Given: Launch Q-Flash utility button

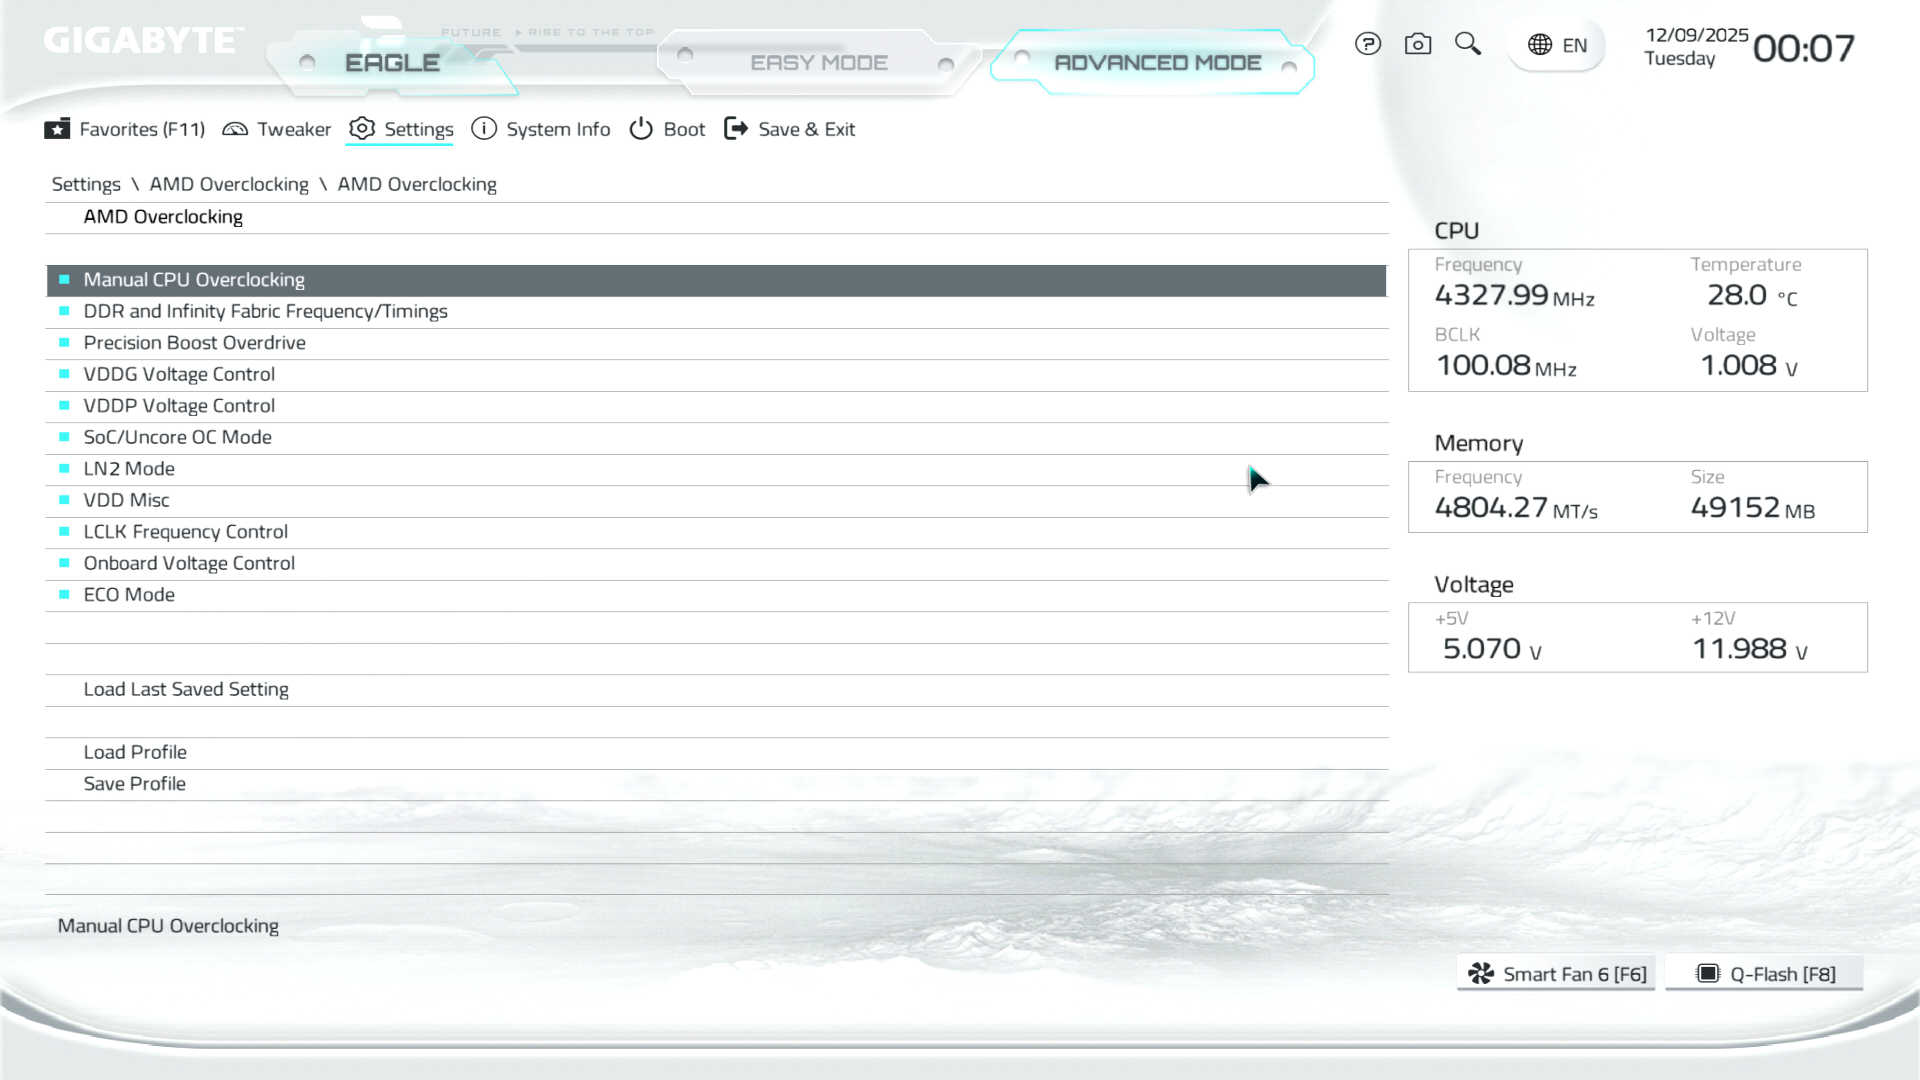Looking at the screenshot, I should pos(1765,974).
